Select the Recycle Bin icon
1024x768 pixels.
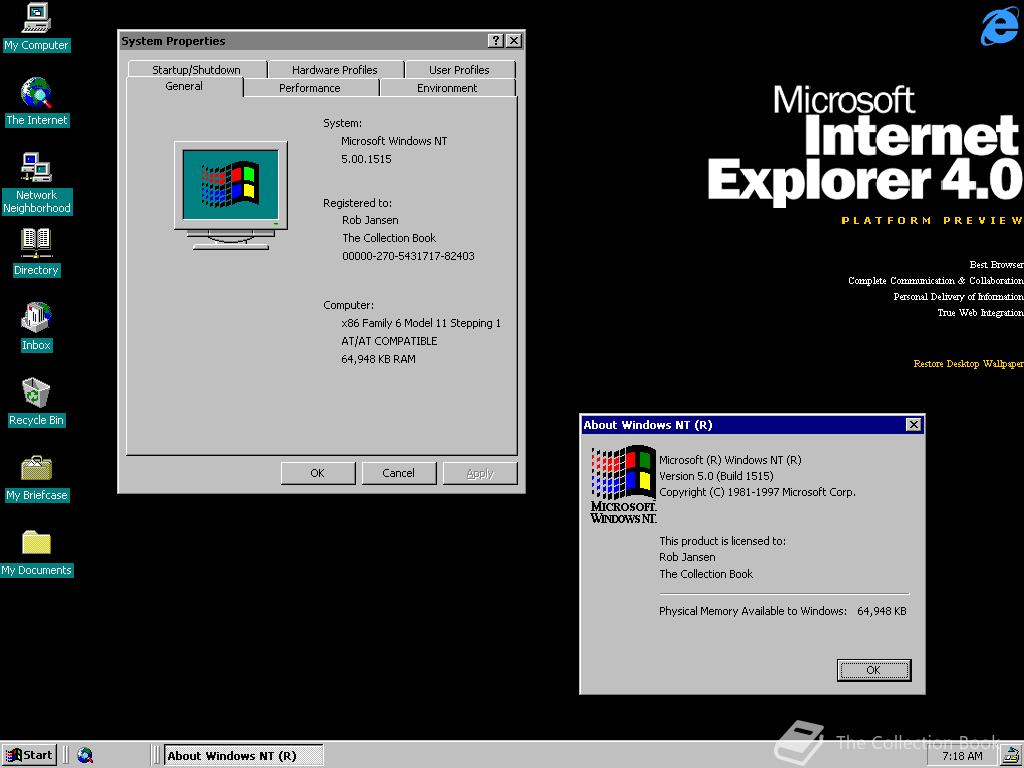coord(36,402)
